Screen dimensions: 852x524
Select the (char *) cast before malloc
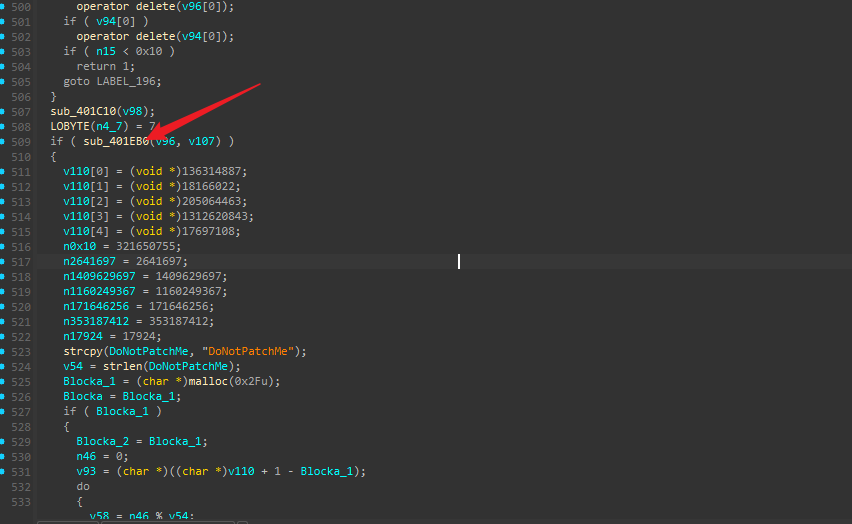tap(162, 382)
